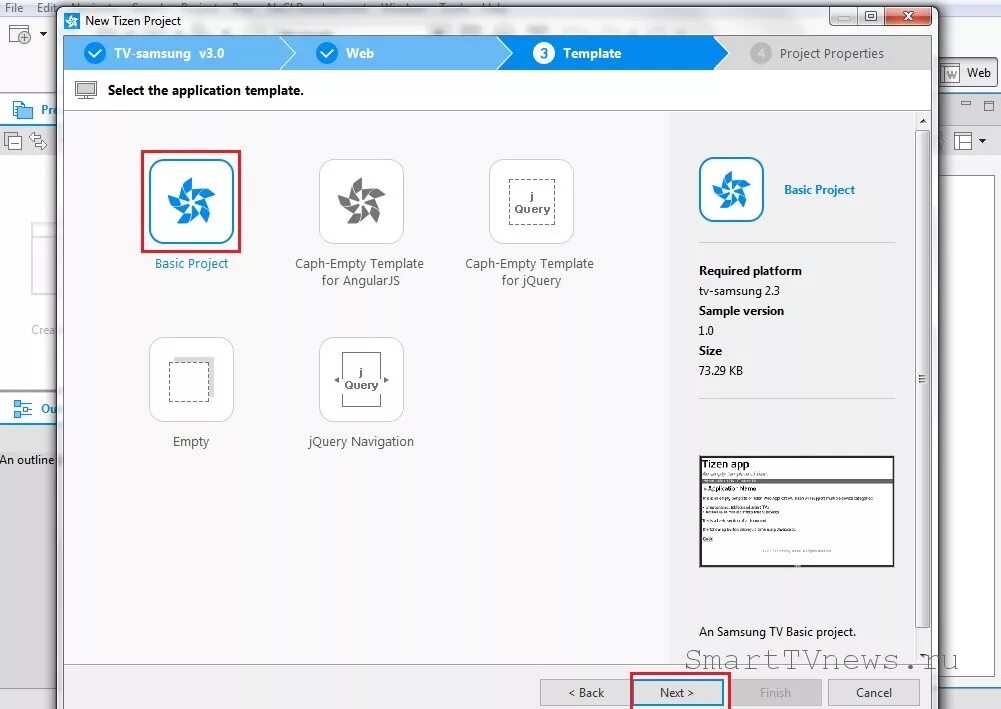Minimize the right panel in main window
Image resolution: width=1001 pixels, height=709 pixels.
(966, 104)
